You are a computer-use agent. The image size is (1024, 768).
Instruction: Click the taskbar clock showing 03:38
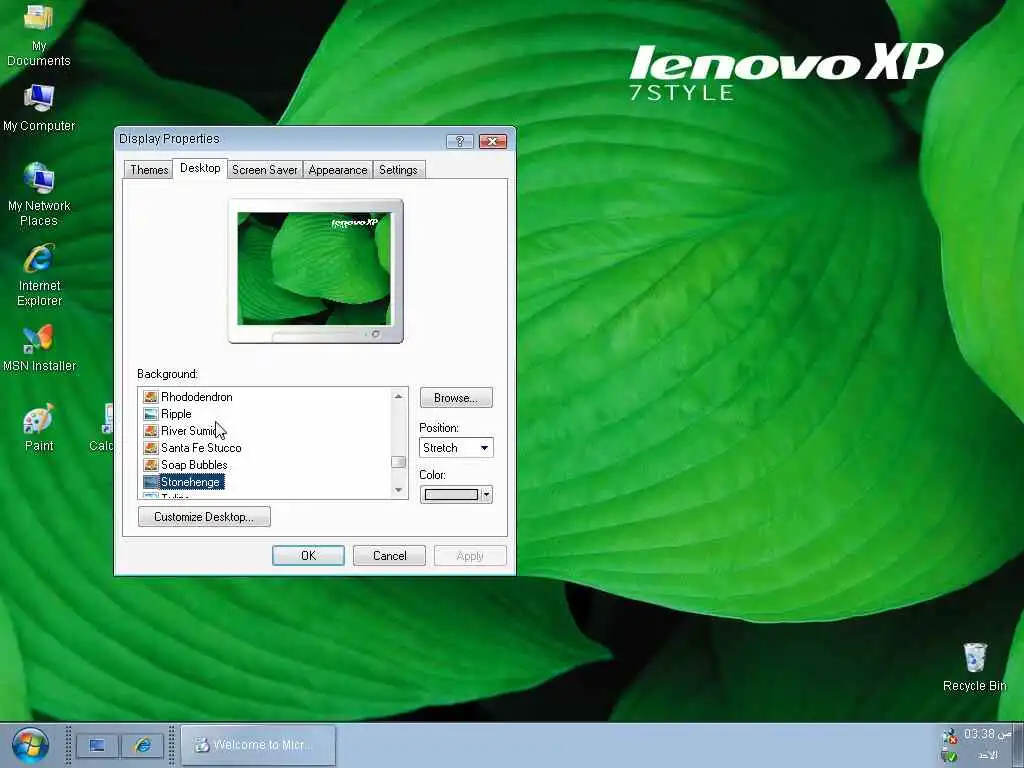pos(987,734)
